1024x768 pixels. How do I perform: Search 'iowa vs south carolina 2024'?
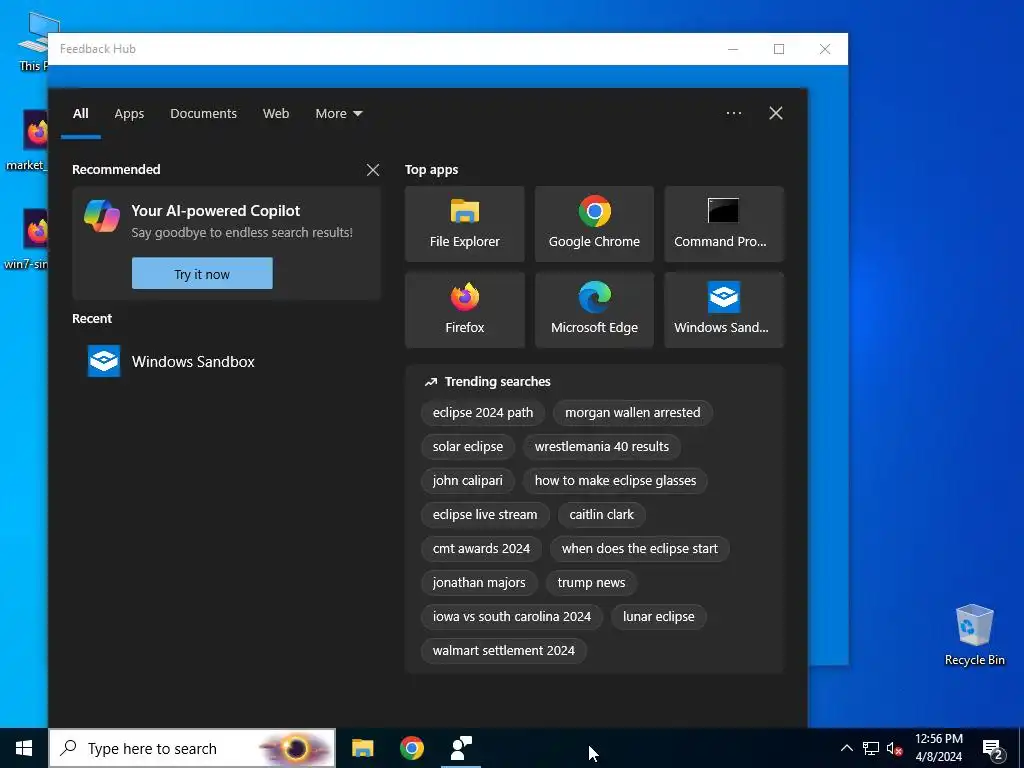coord(511,616)
